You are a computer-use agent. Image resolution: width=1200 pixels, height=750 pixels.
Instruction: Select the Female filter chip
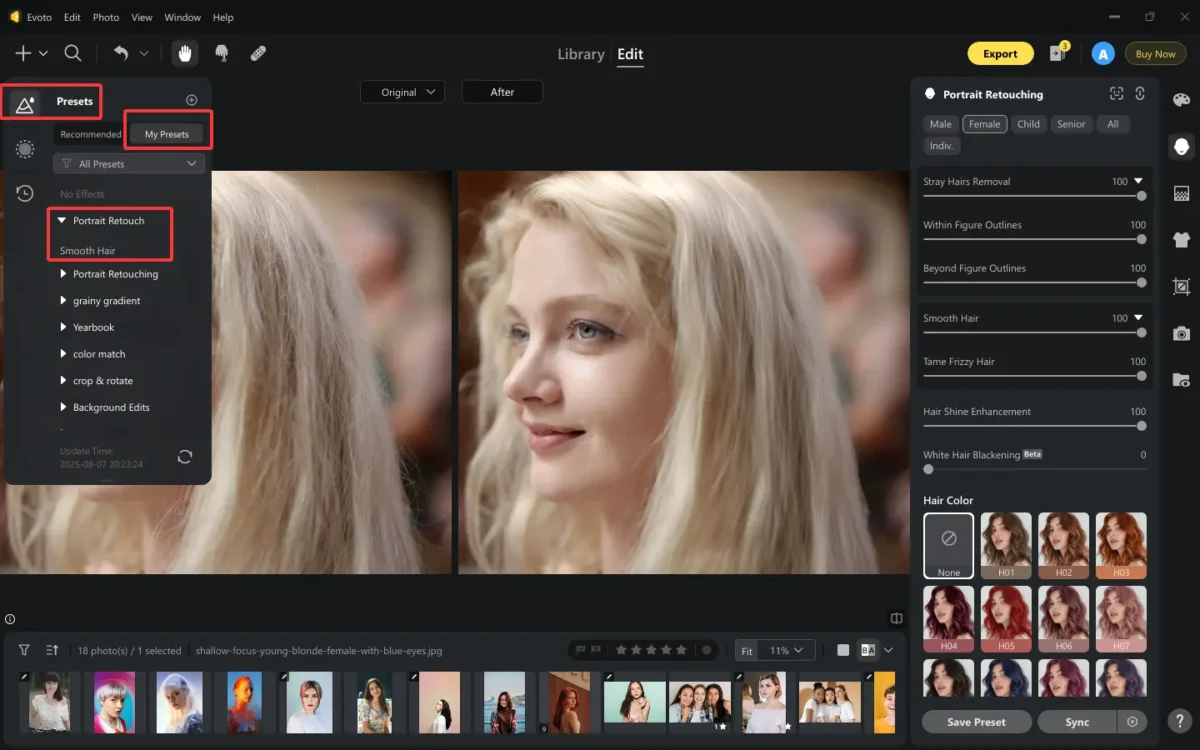pyautogui.click(x=984, y=124)
